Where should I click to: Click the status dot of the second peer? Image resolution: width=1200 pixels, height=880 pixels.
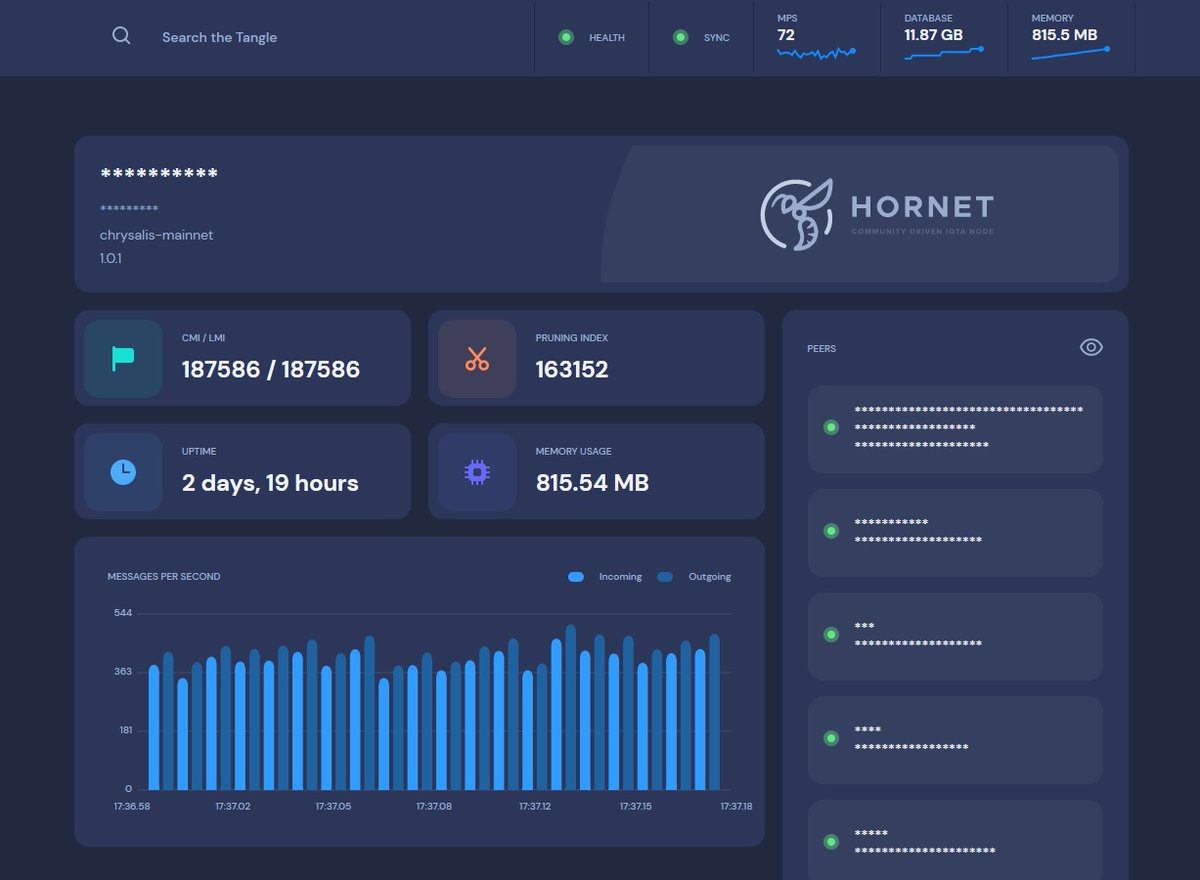(x=830, y=531)
